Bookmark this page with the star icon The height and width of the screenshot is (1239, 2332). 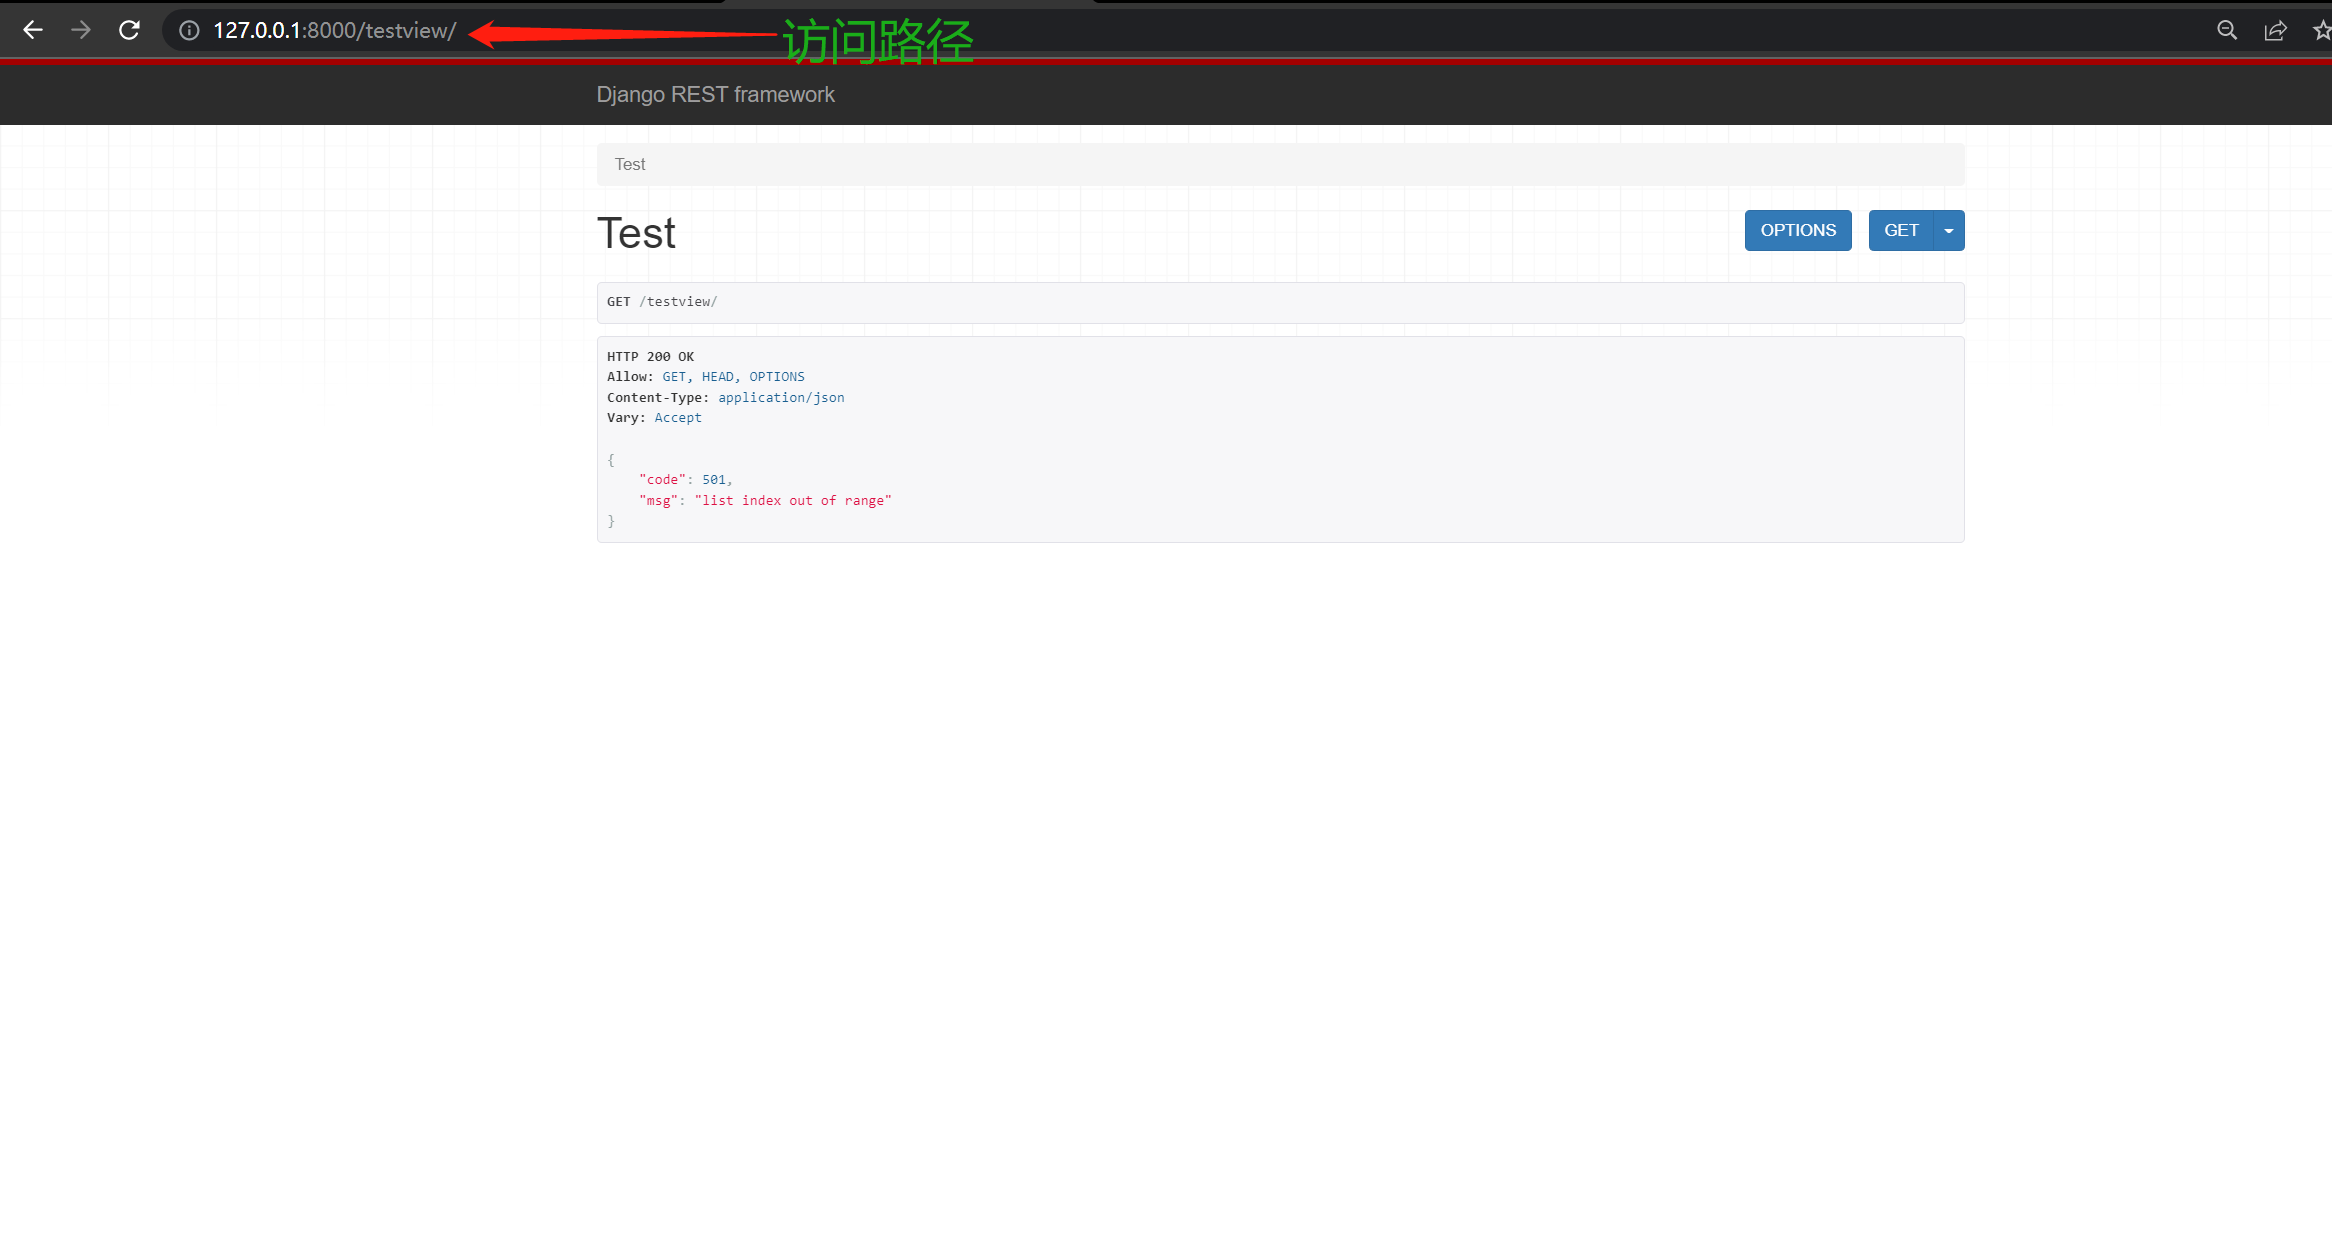pyautogui.click(x=2321, y=30)
